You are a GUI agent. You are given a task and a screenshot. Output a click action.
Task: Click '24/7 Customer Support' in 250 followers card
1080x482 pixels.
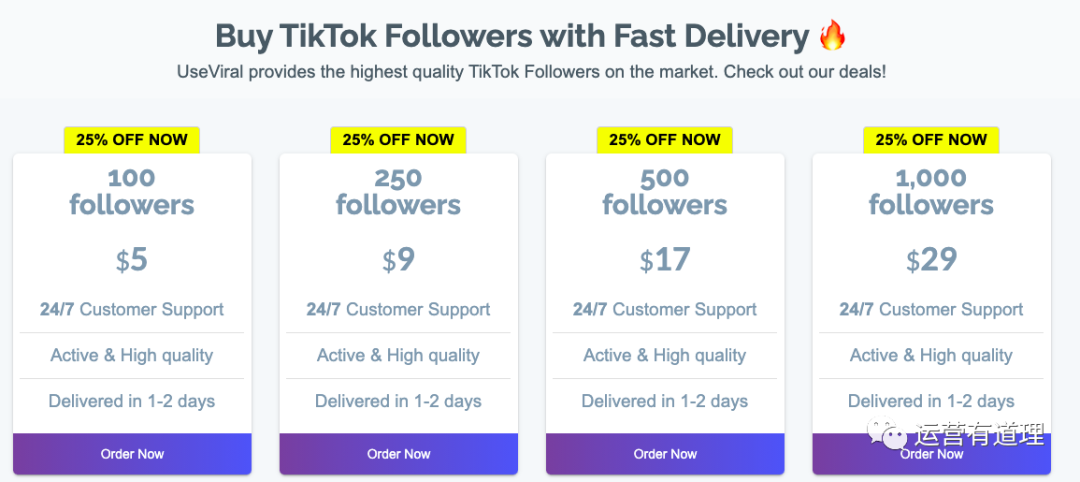point(398,310)
